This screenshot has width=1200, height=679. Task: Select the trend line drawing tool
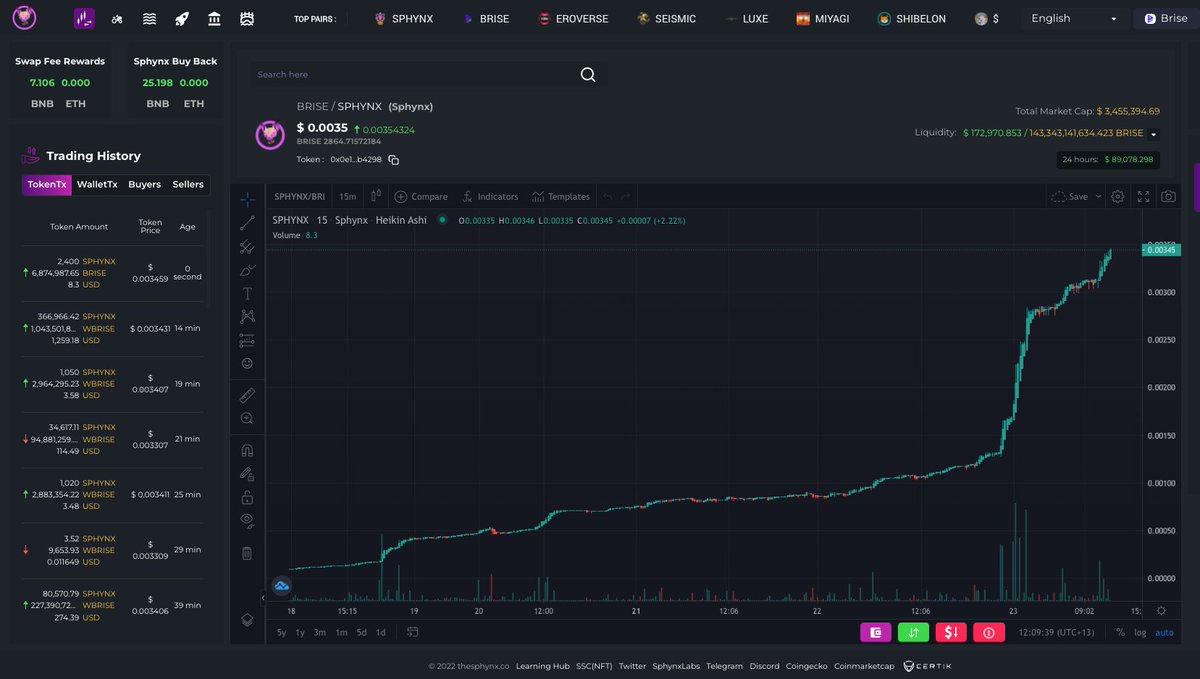tap(247, 222)
